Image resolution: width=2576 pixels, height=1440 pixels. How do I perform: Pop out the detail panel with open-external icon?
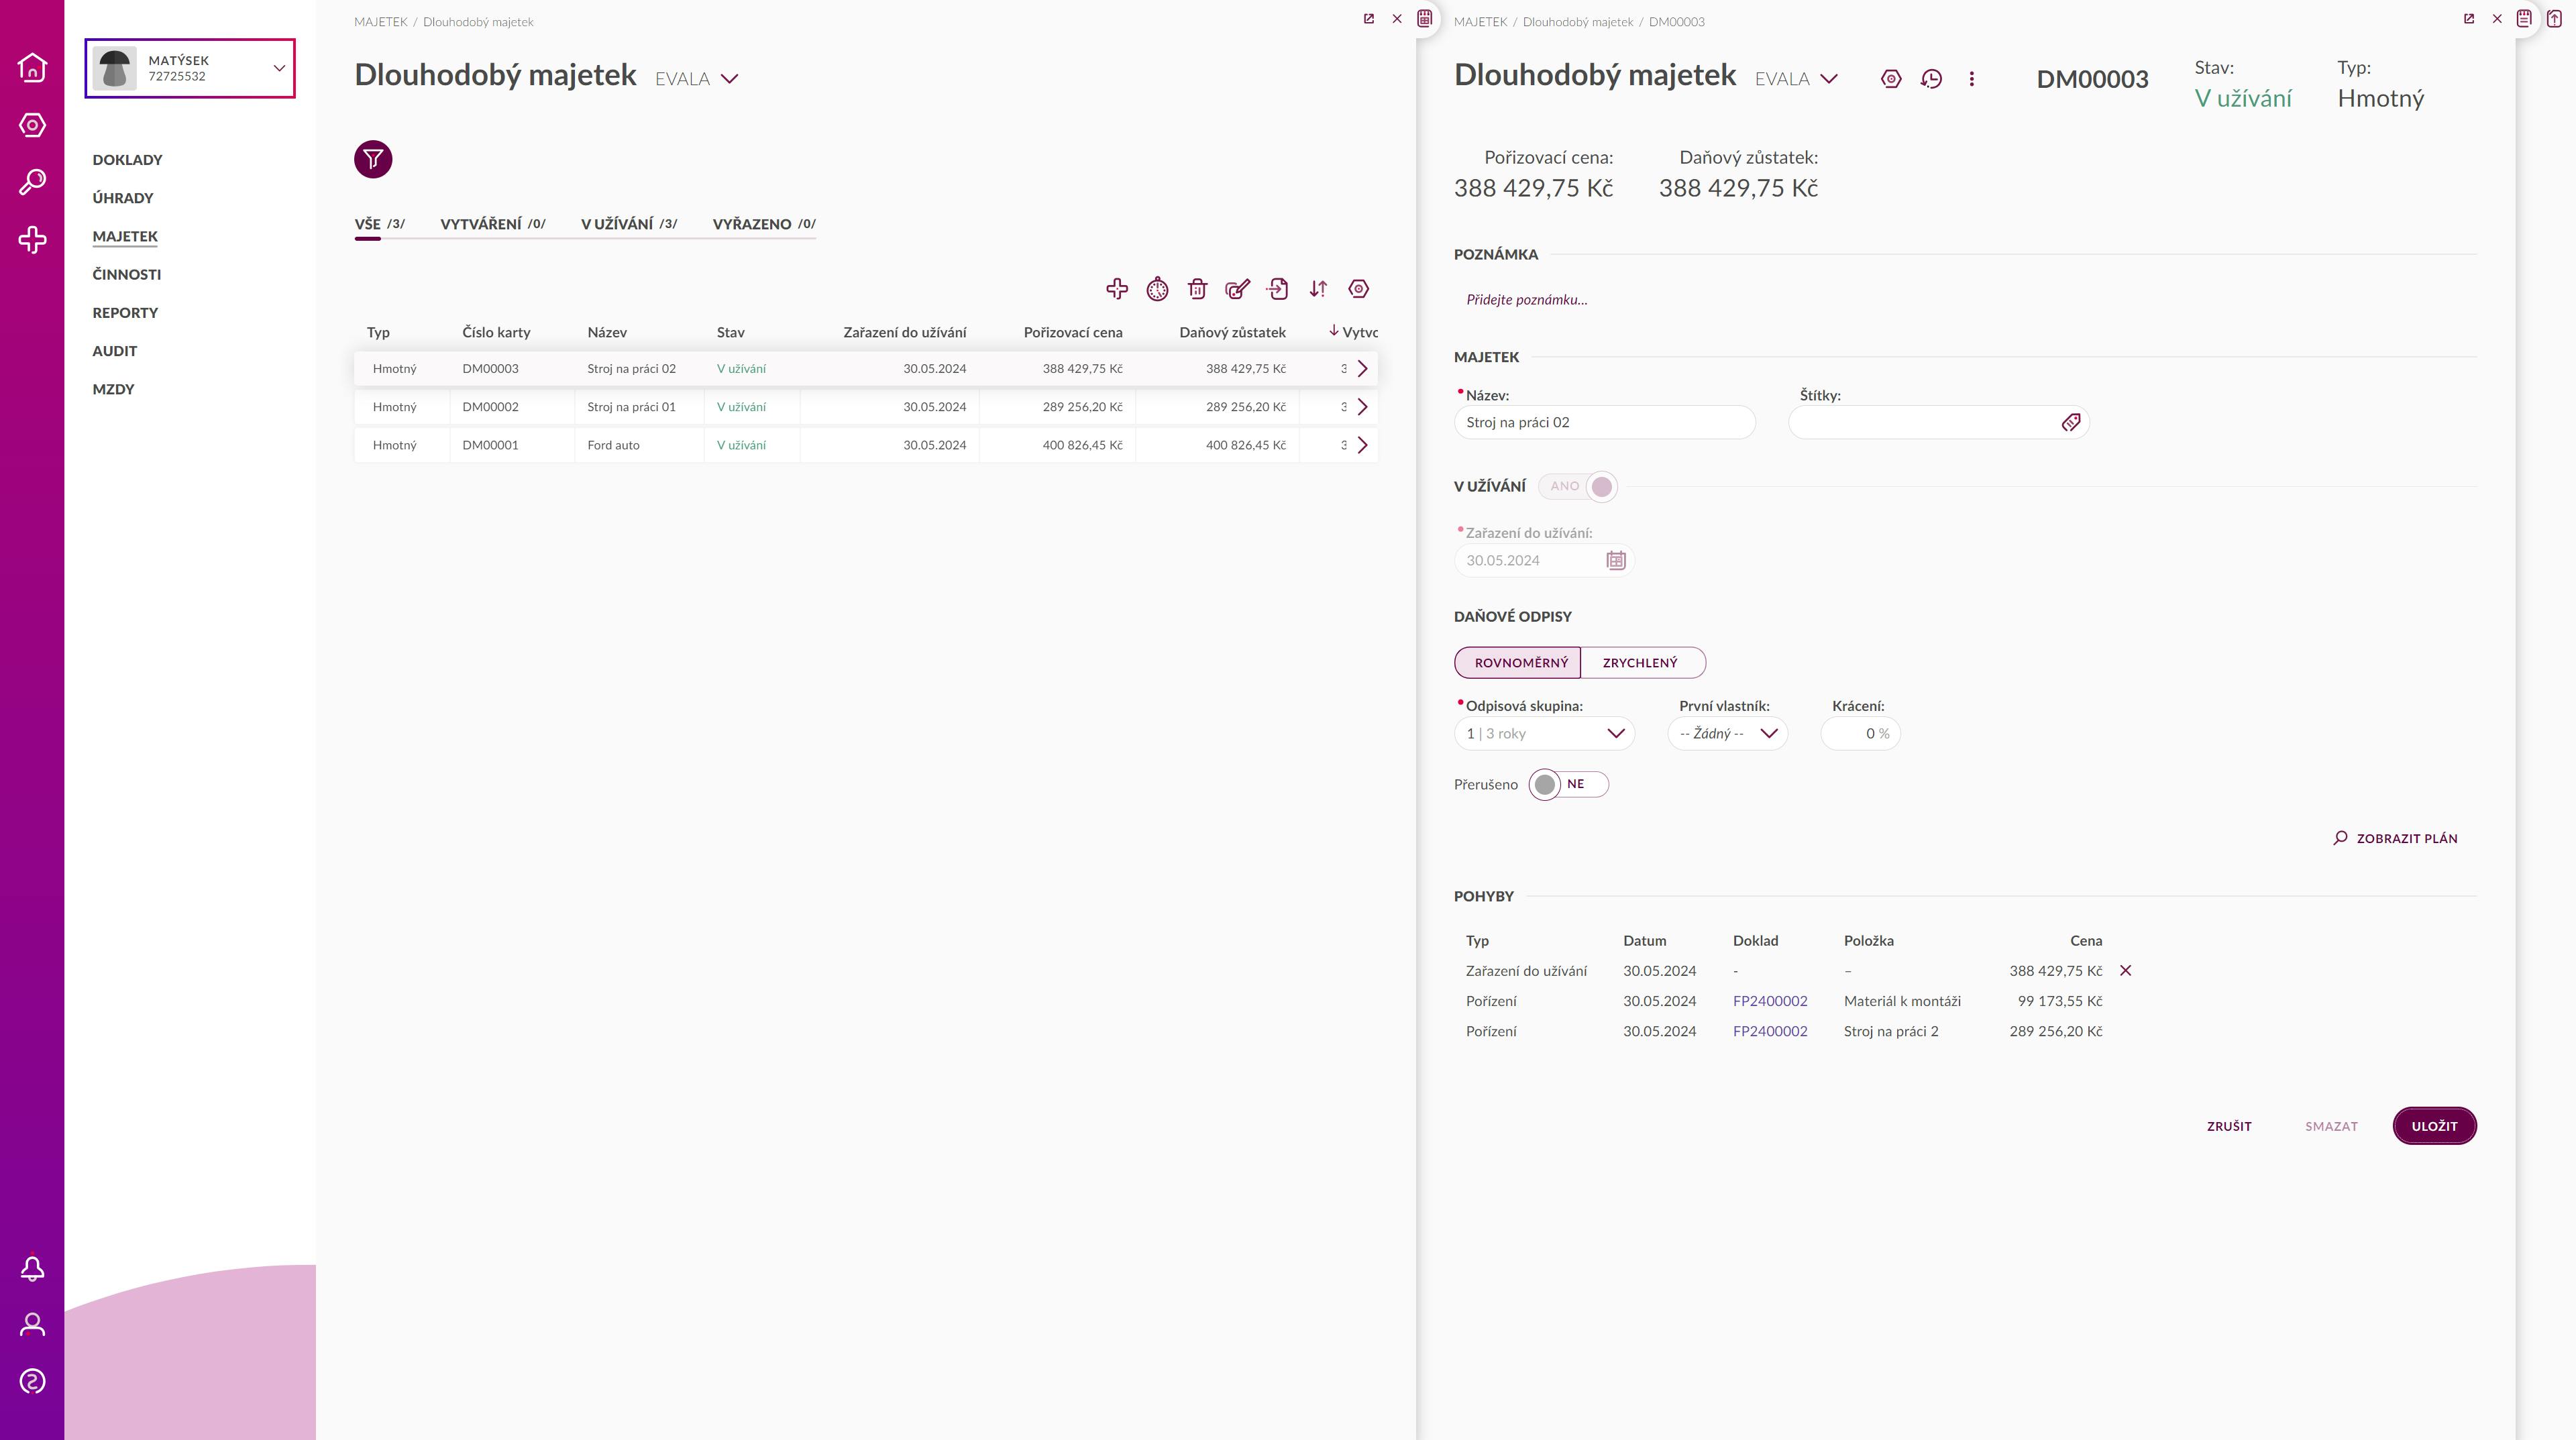click(2469, 19)
